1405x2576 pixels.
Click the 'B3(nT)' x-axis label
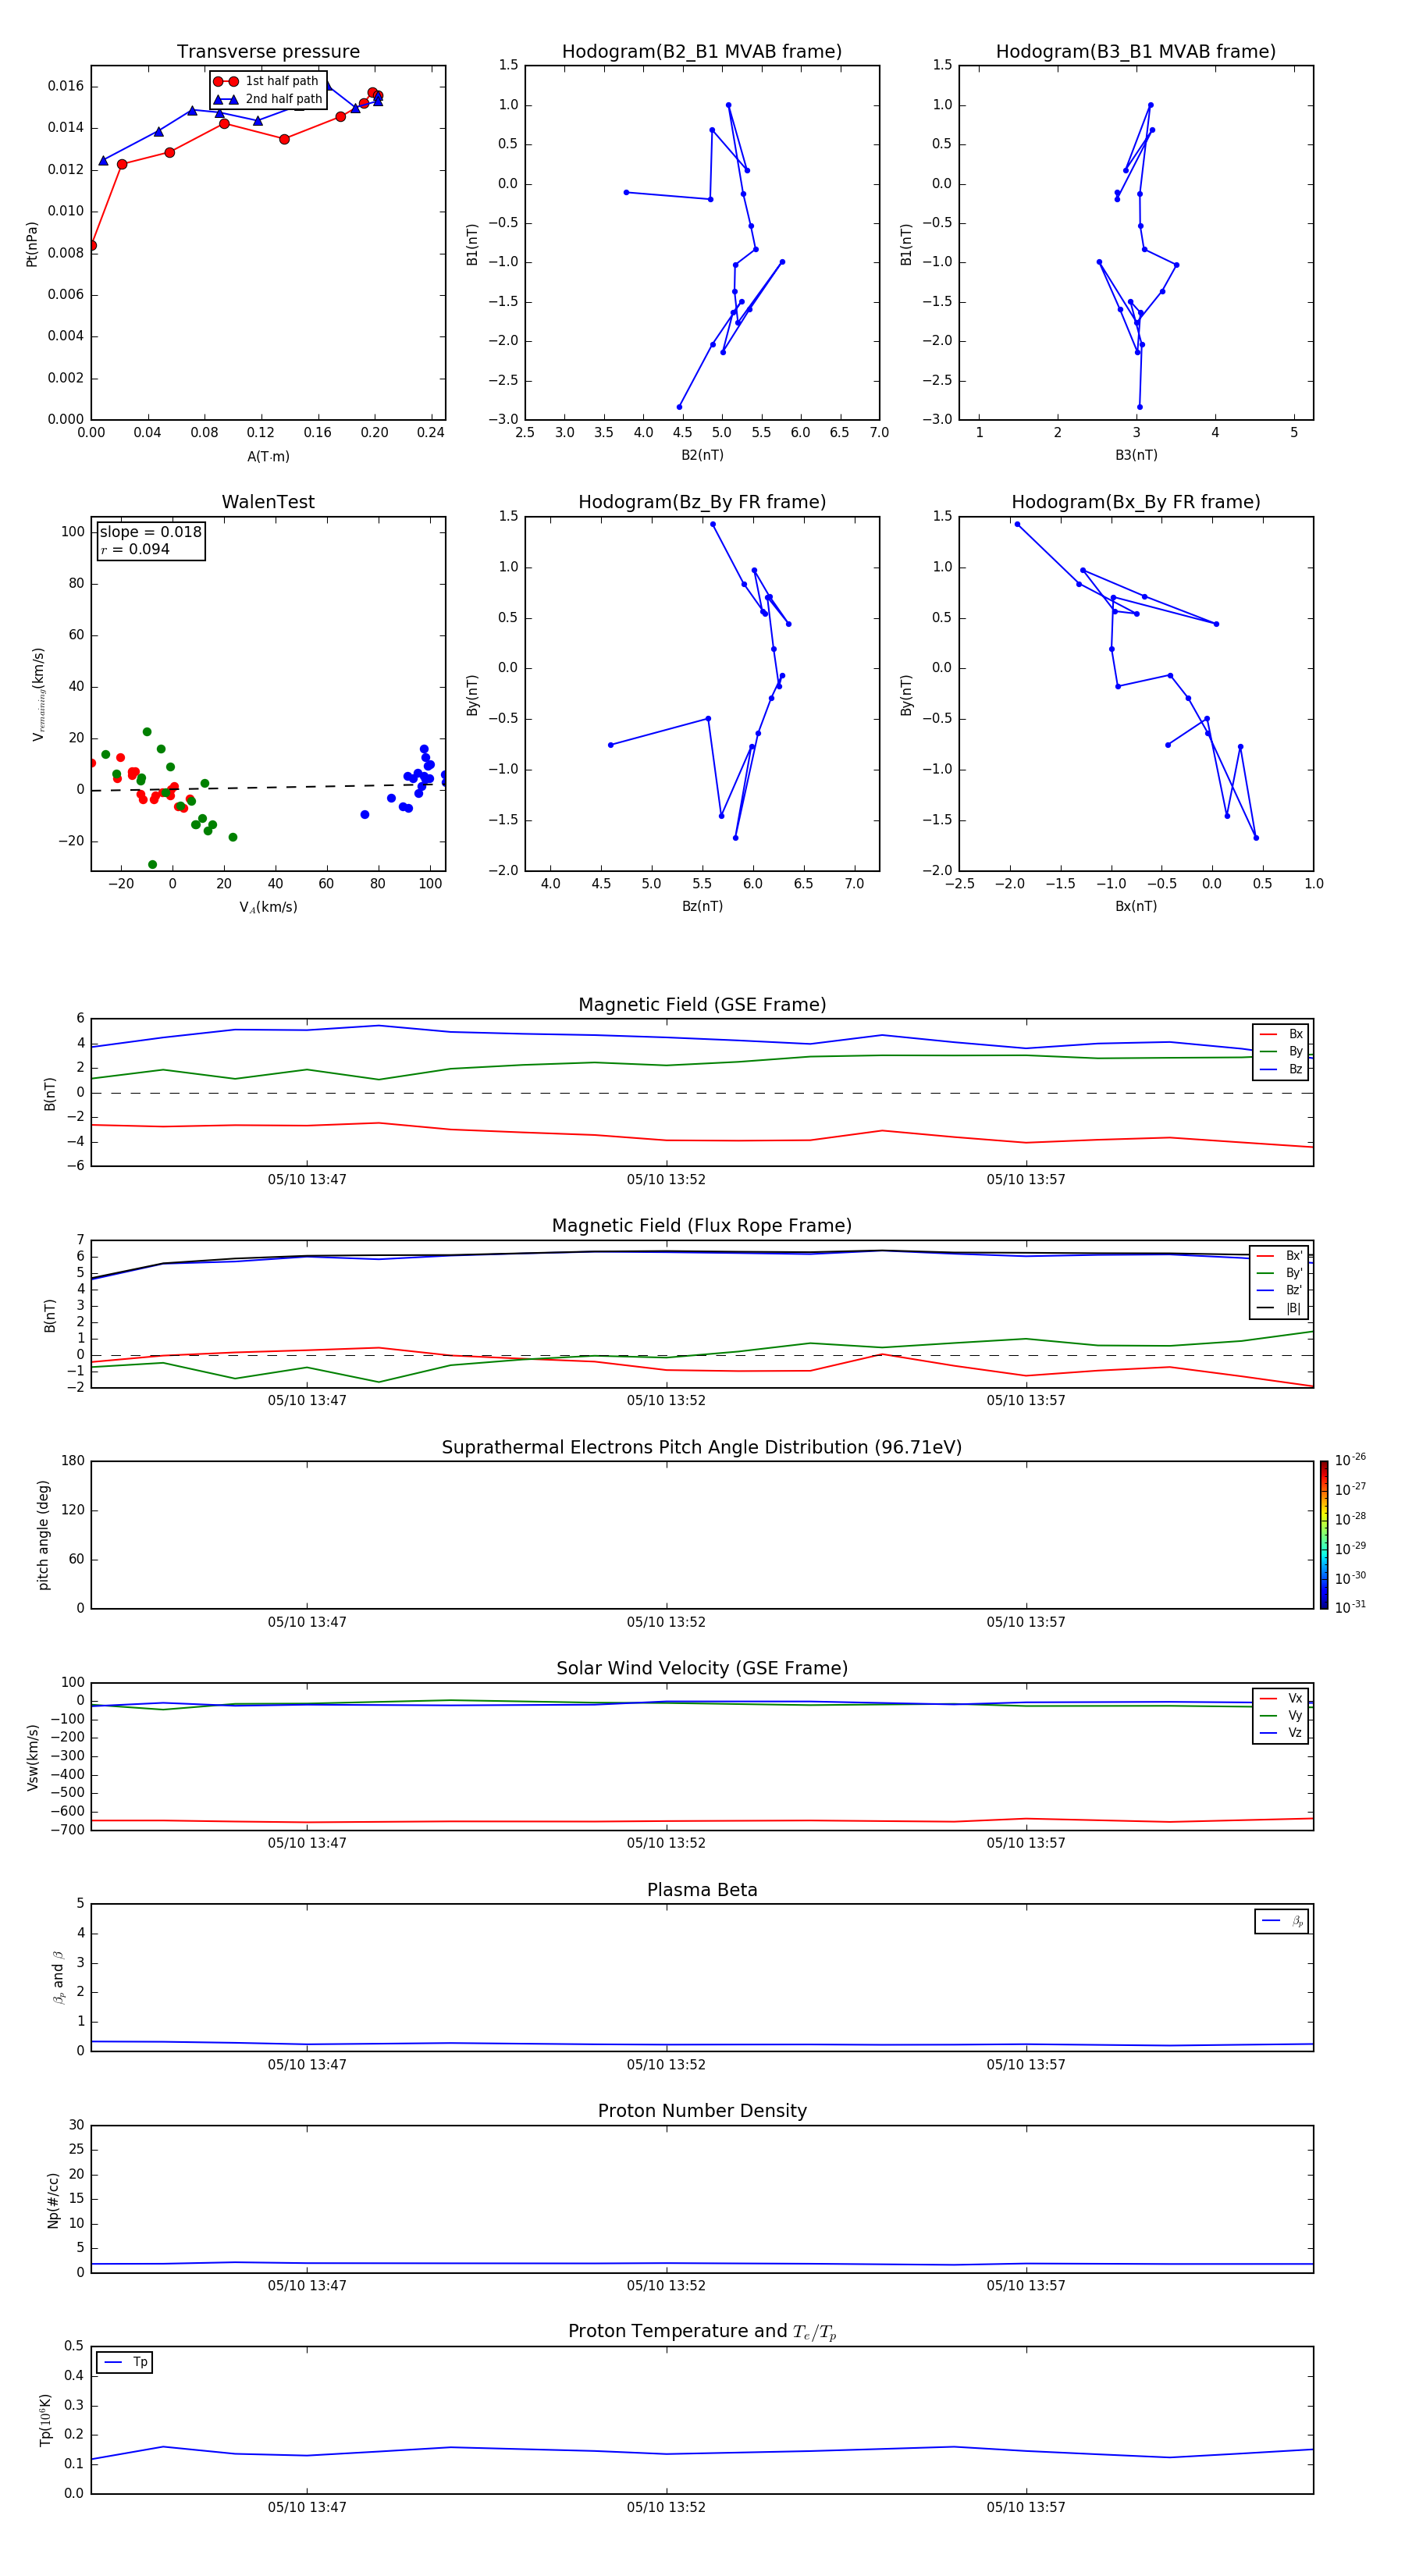1136,456
